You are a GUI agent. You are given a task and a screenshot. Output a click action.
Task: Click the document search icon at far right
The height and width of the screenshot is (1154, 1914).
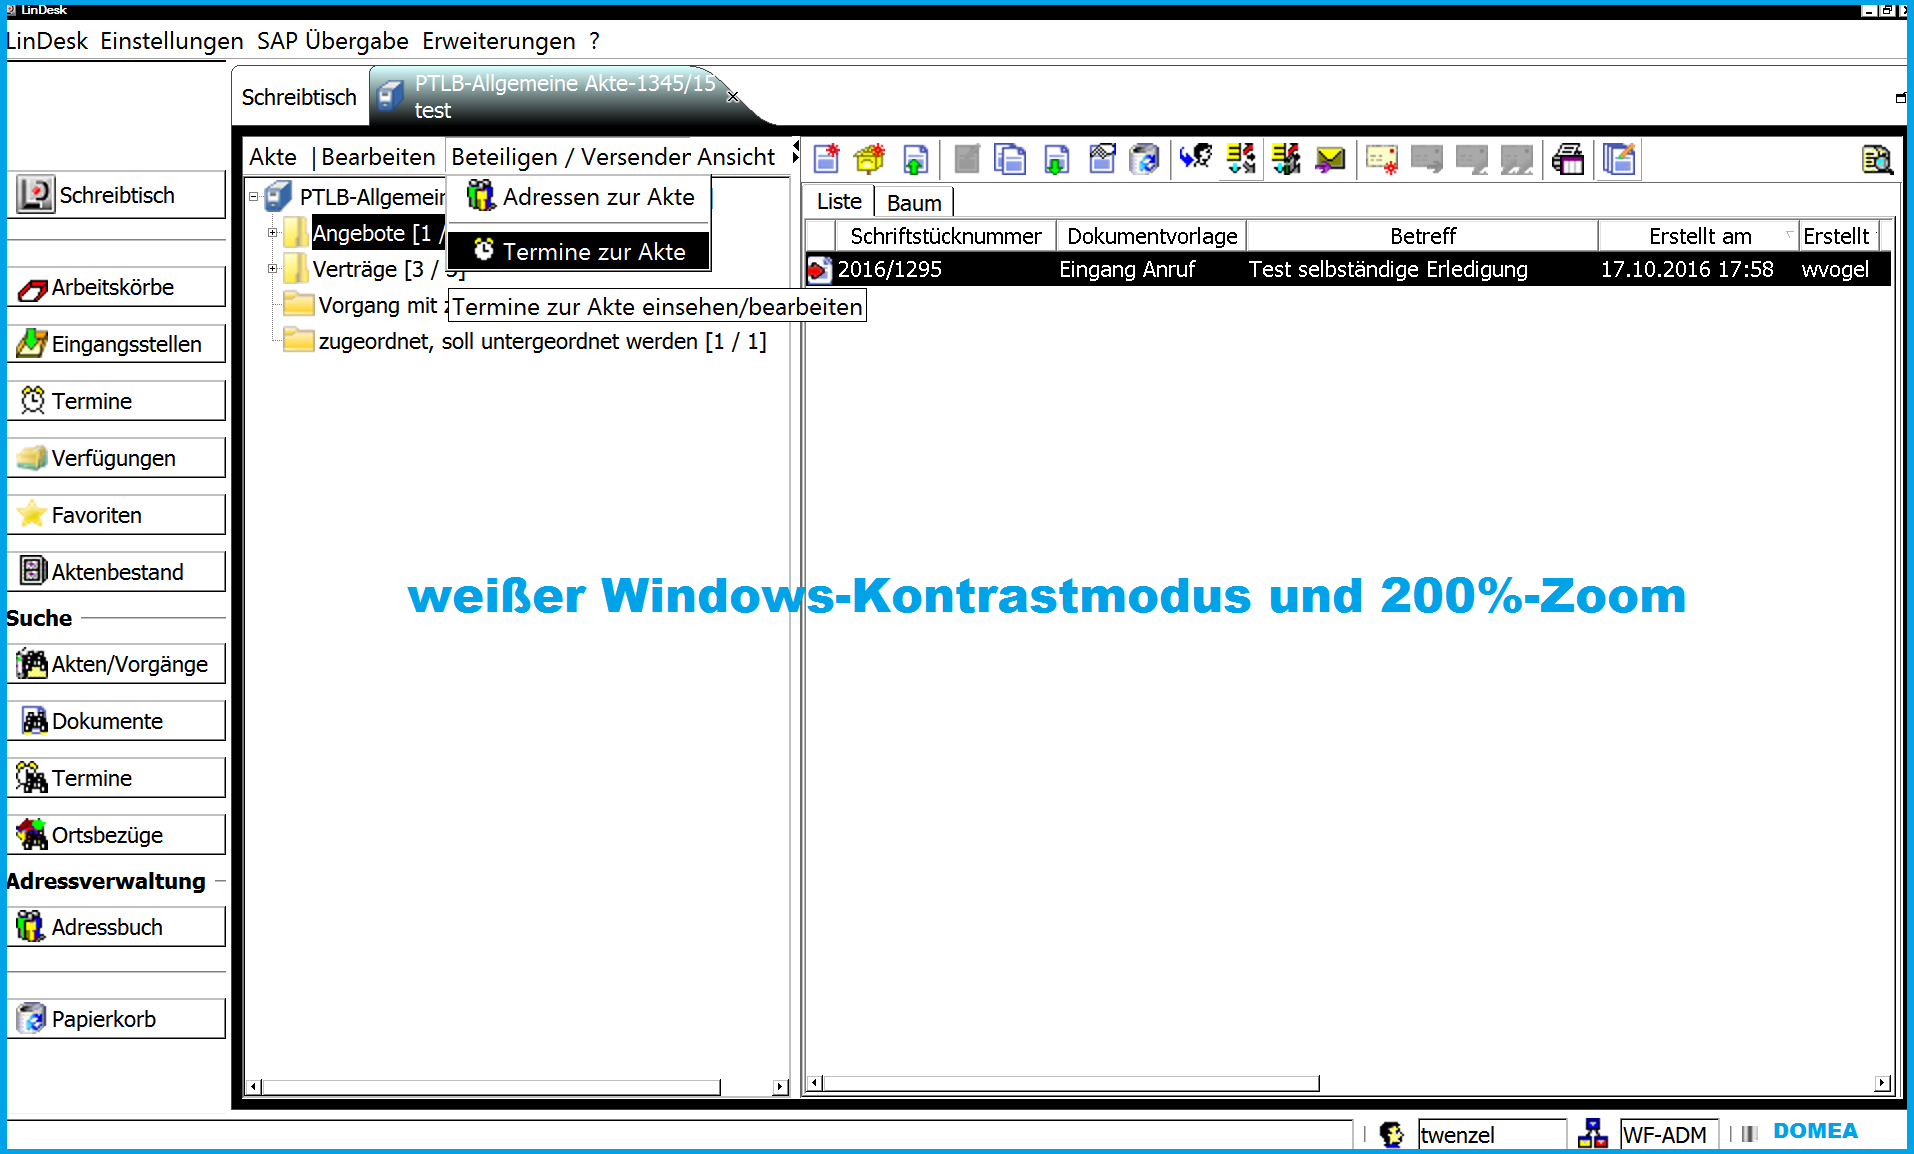point(1876,159)
